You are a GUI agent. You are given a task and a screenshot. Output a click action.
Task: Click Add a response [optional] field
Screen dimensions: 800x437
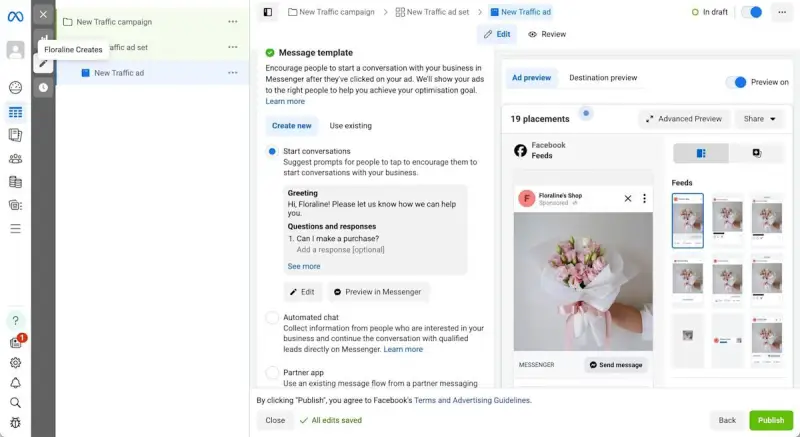point(340,249)
